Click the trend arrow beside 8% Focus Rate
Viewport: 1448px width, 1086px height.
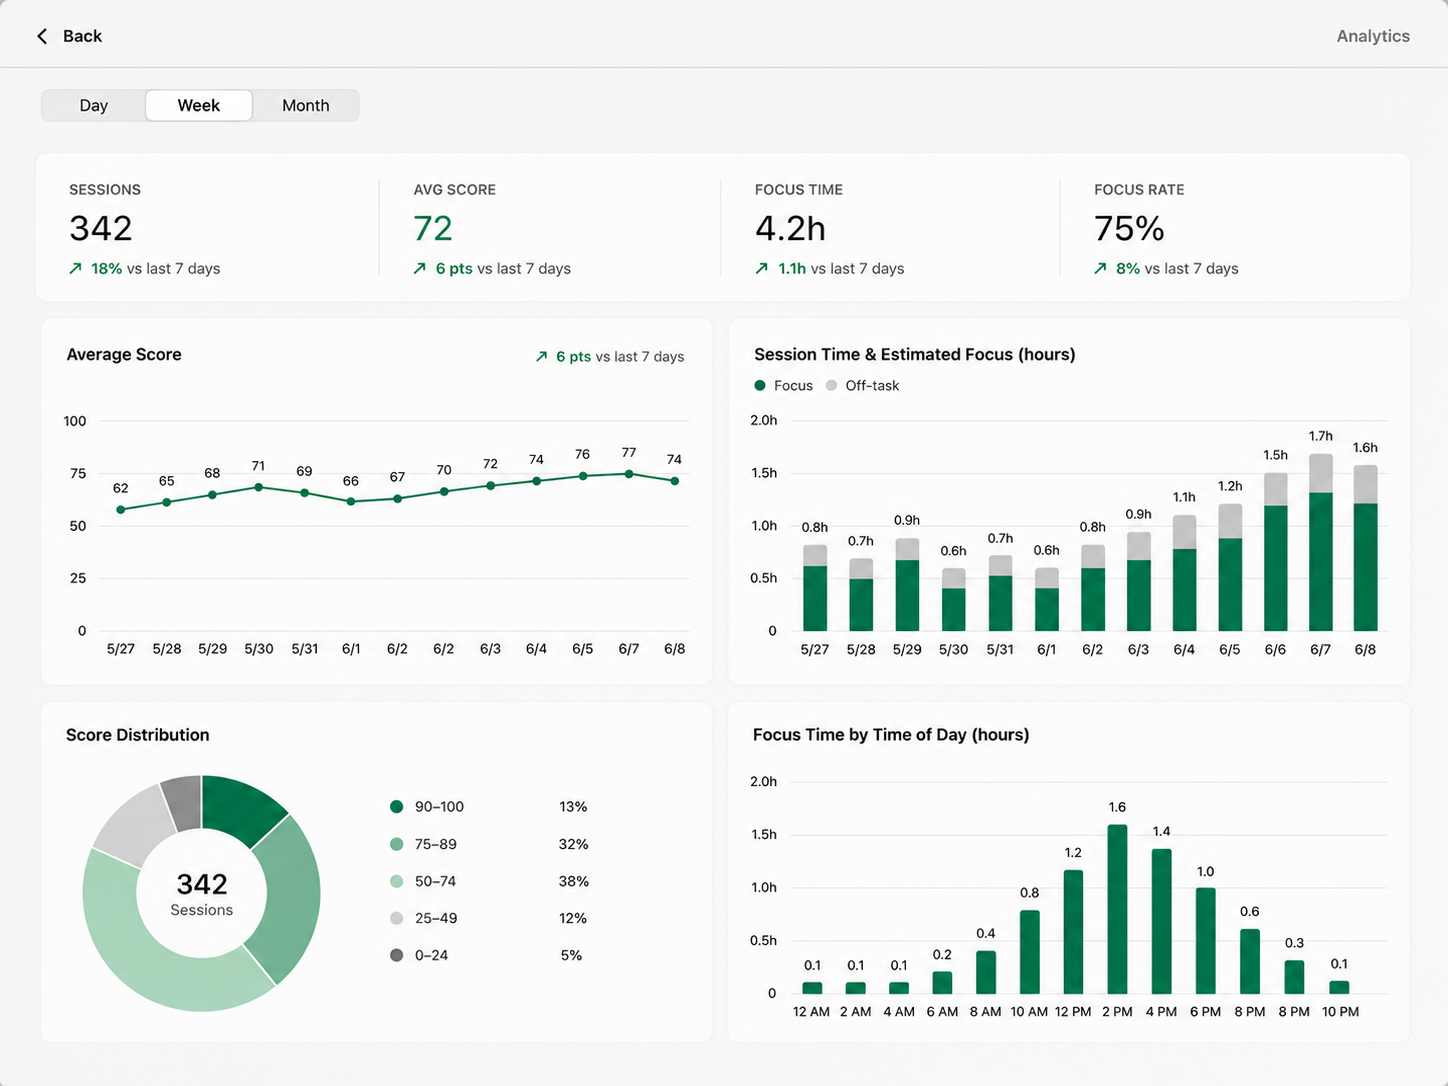(x=1100, y=268)
